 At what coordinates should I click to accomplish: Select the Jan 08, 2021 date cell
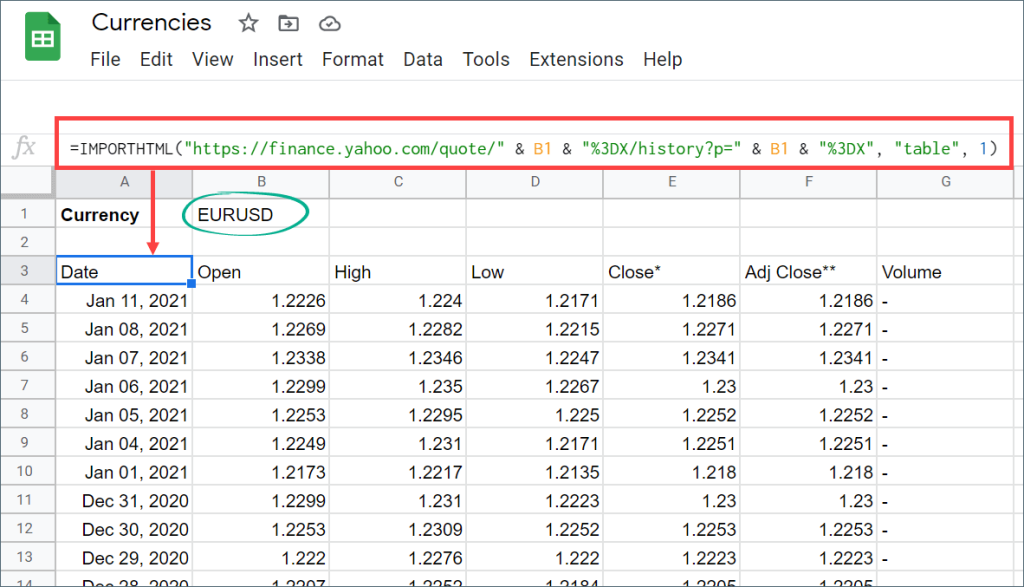coord(124,328)
